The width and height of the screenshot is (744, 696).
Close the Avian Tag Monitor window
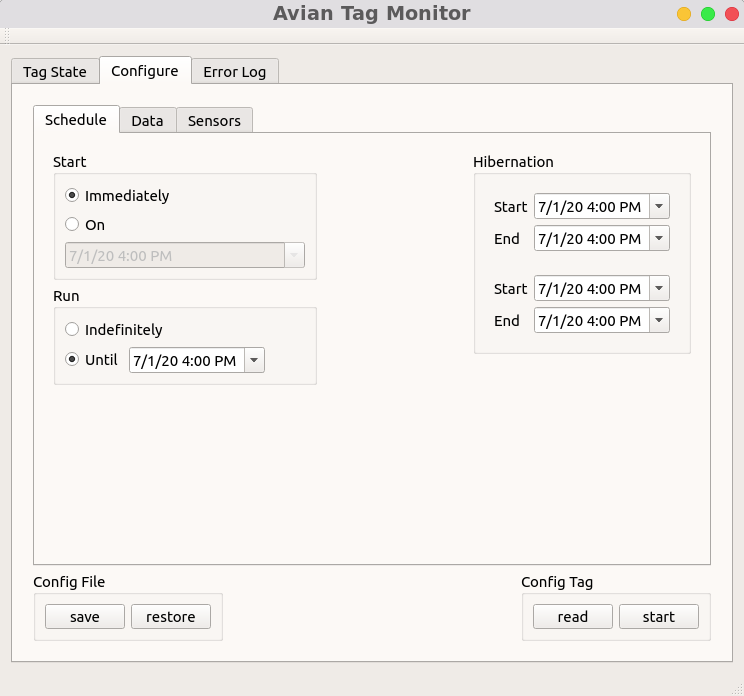point(732,14)
